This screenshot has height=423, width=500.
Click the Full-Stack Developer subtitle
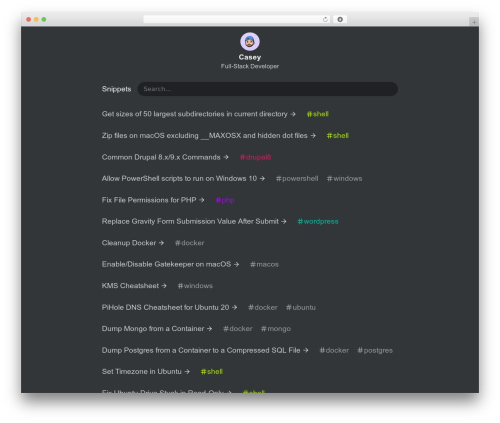tap(250, 66)
